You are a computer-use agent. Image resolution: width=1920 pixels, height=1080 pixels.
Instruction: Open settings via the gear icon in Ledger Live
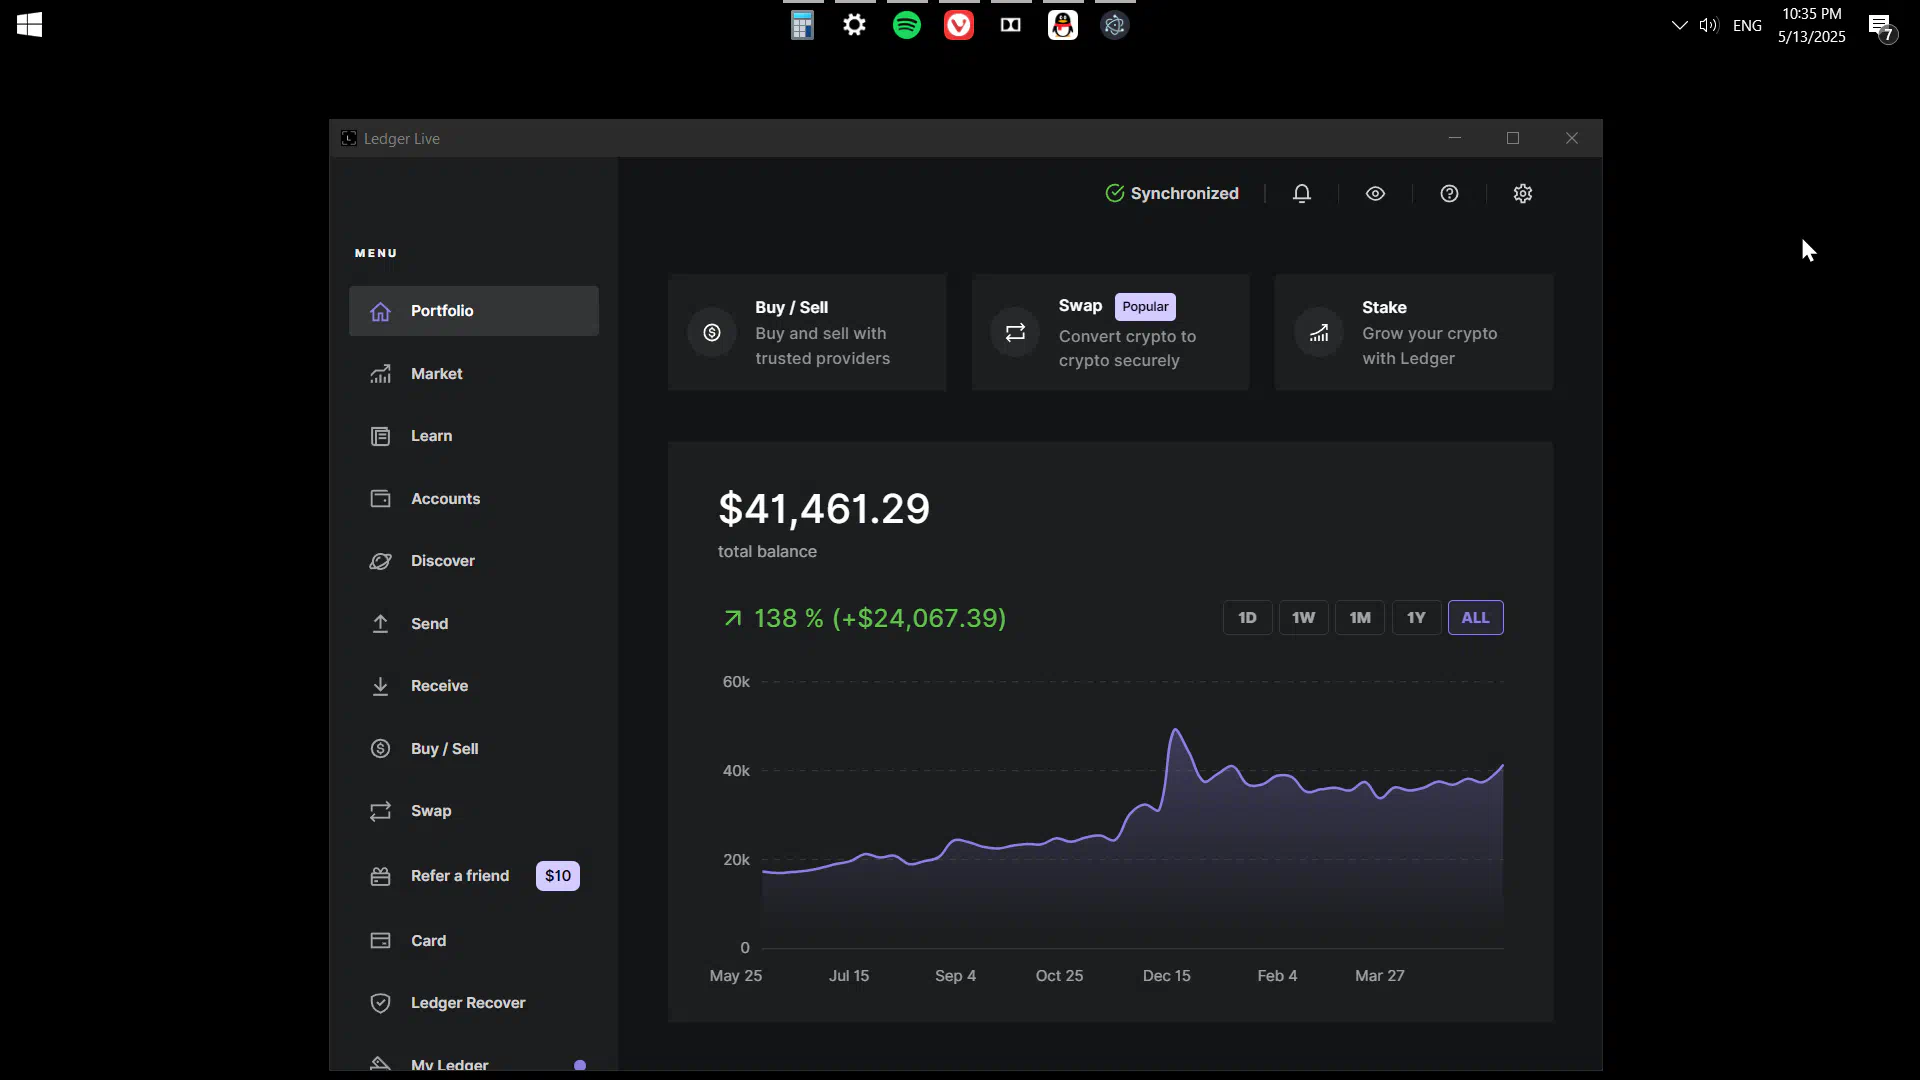coord(1522,194)
